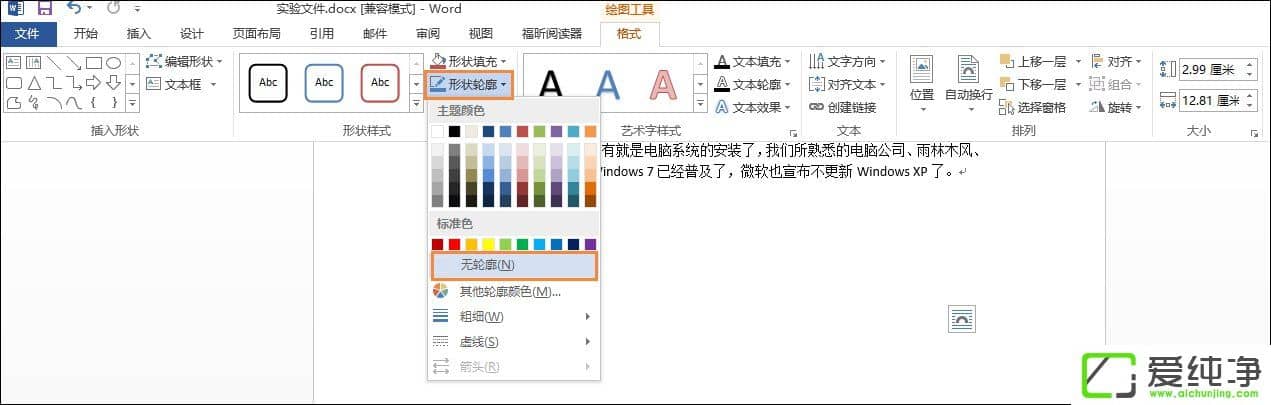
Task: Select No Outline (无轮廓) option
Action: click(514, 265)
